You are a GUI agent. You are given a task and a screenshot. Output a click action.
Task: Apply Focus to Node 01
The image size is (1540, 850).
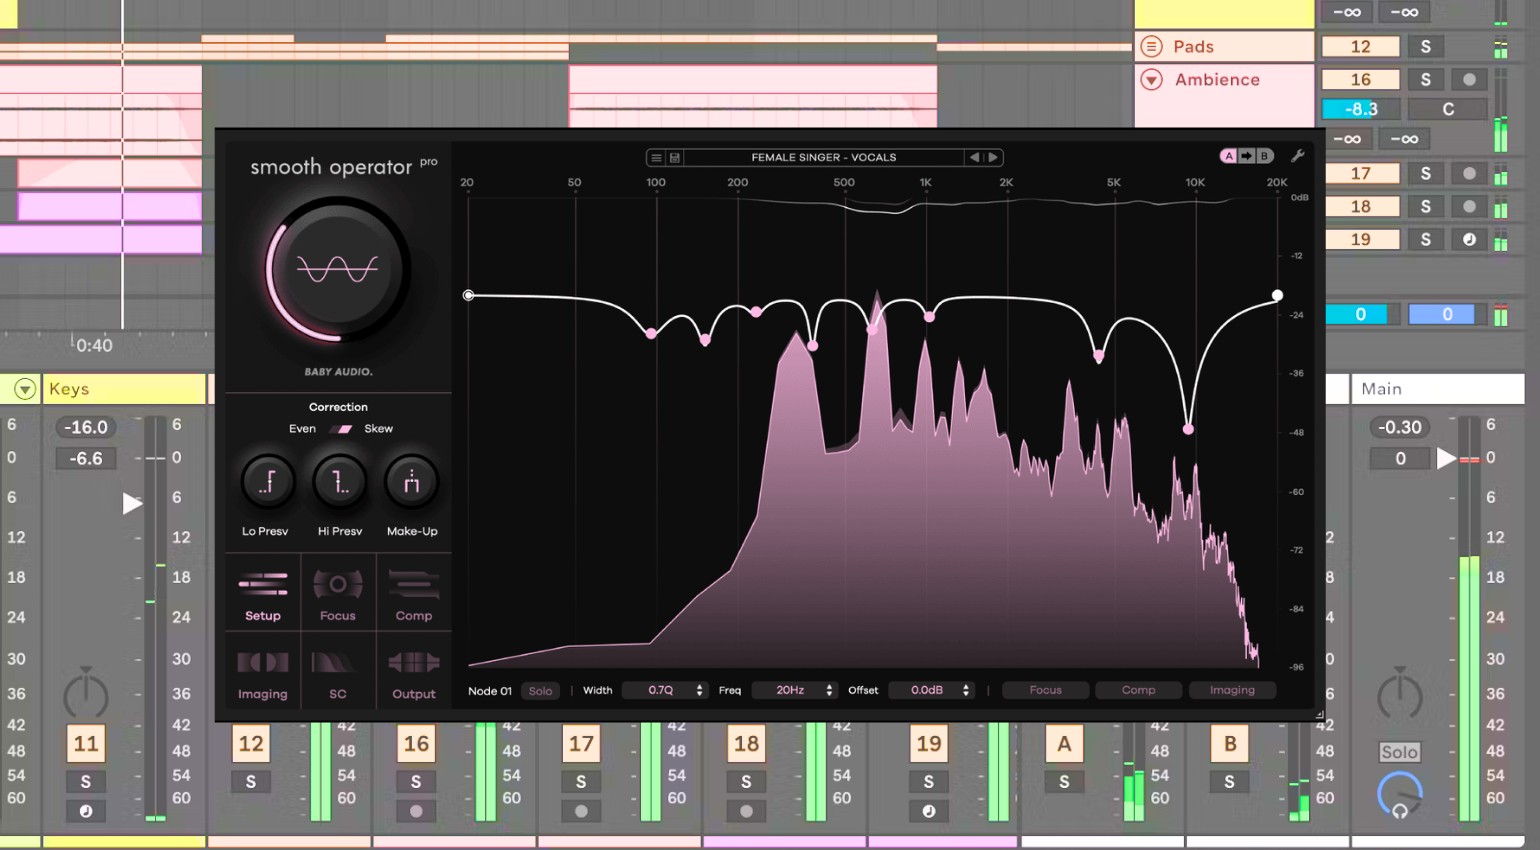[x=1045, y=690]
